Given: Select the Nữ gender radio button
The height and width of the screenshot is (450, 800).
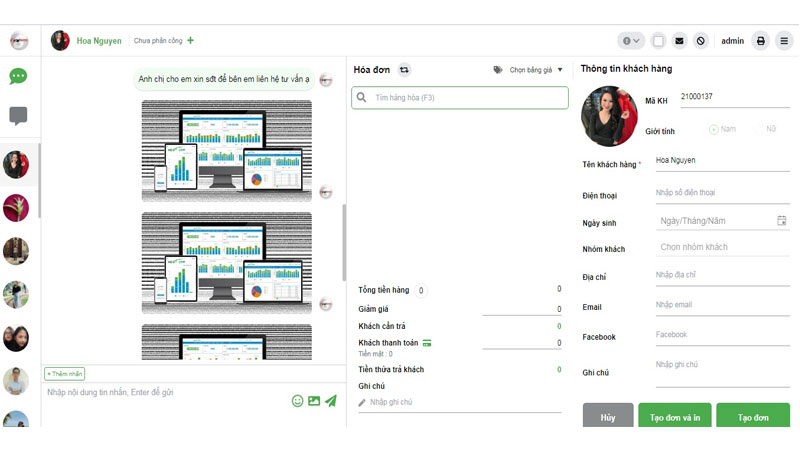Looking at the screenshot, I should coord(759,129).
